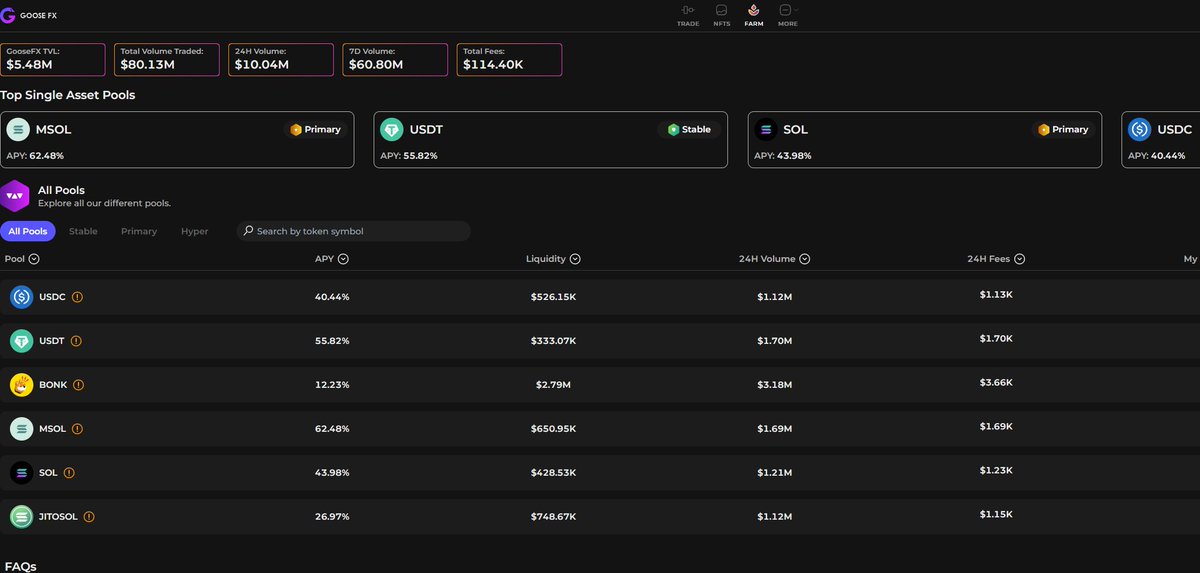Screen dimensions: 1200x573
Task: Open the Farm section icon
Action: point(754,10)
